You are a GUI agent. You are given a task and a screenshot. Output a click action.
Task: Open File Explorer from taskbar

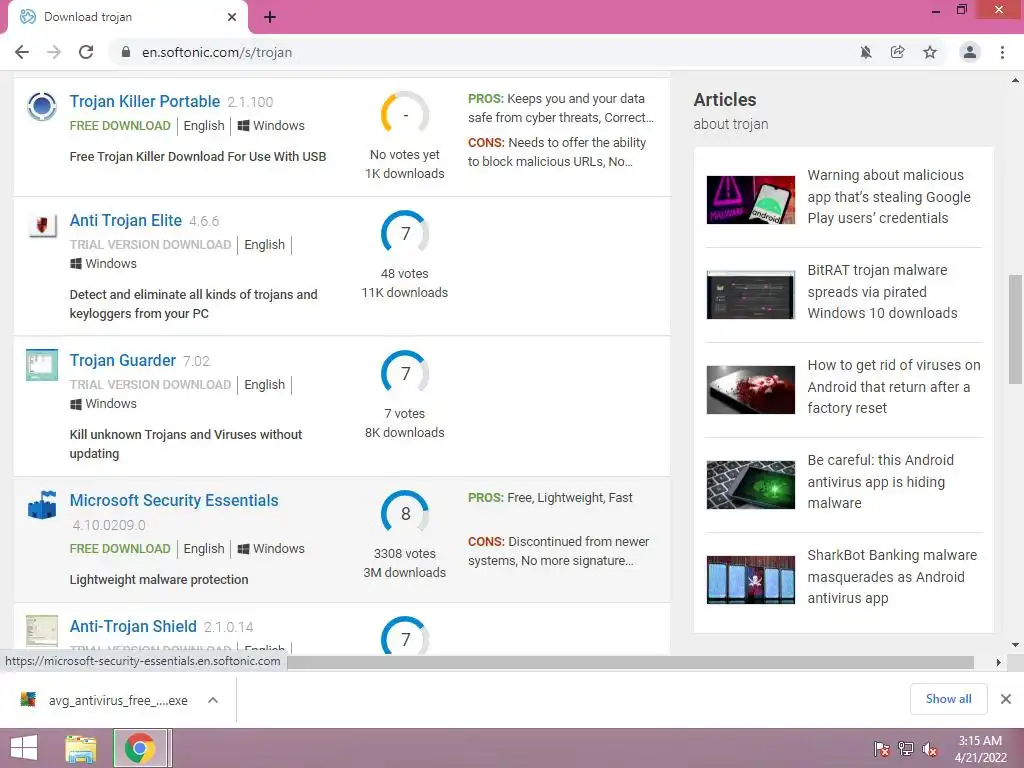[80, 748]
